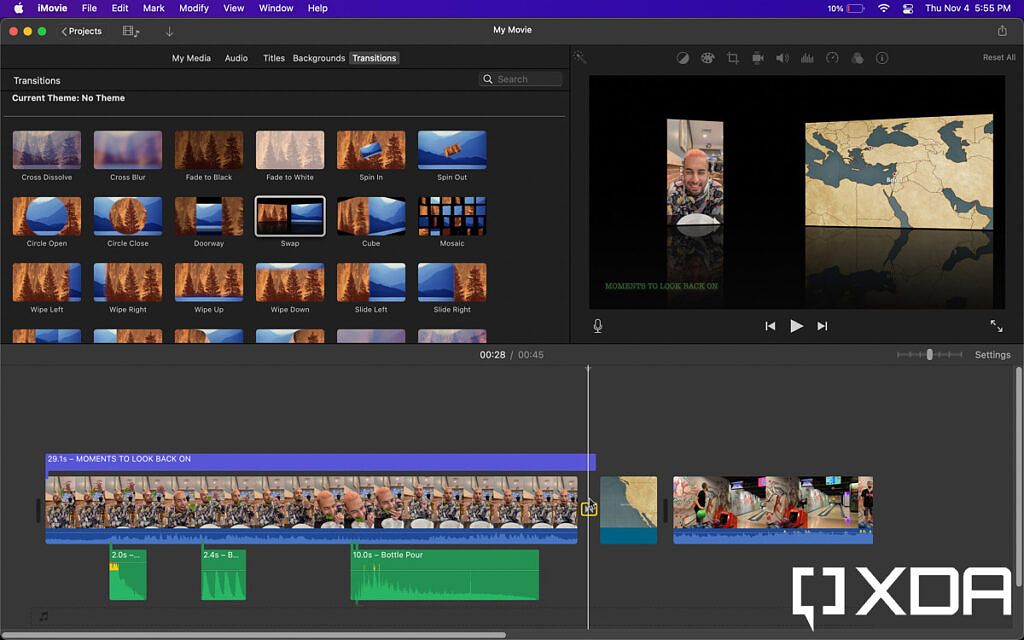The height and width of the screenshot is (640, 1024).
Task: Click the Voiceover microphone icon
Action: (597, 325)
